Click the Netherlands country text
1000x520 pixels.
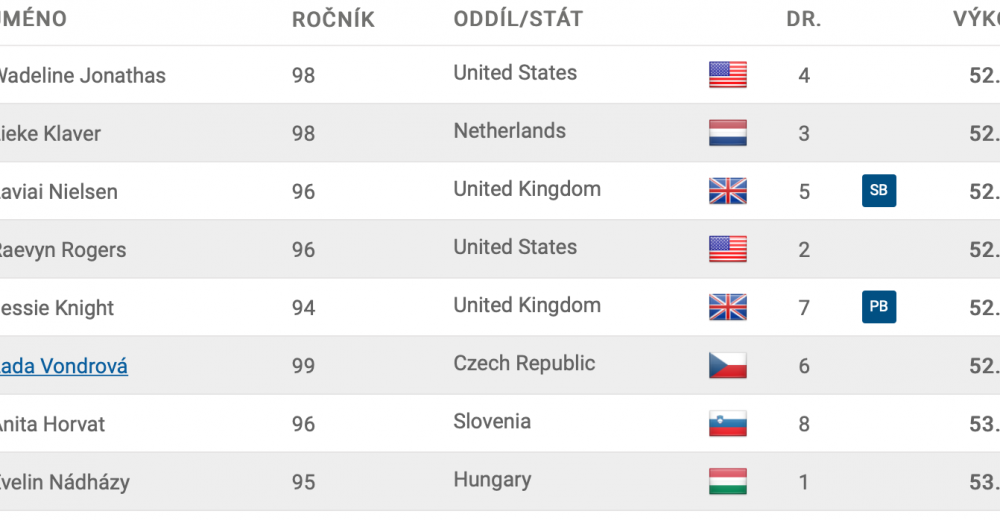[510, 131]
